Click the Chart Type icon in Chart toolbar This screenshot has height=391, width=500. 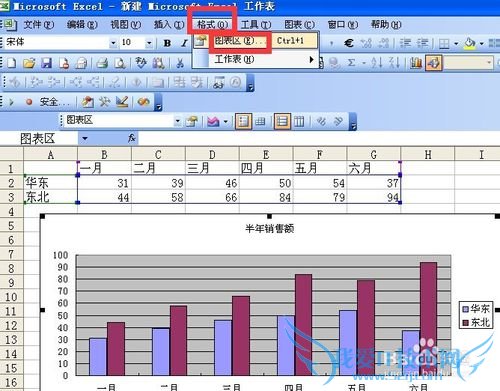pyautogui.click(x=213, y=121)
